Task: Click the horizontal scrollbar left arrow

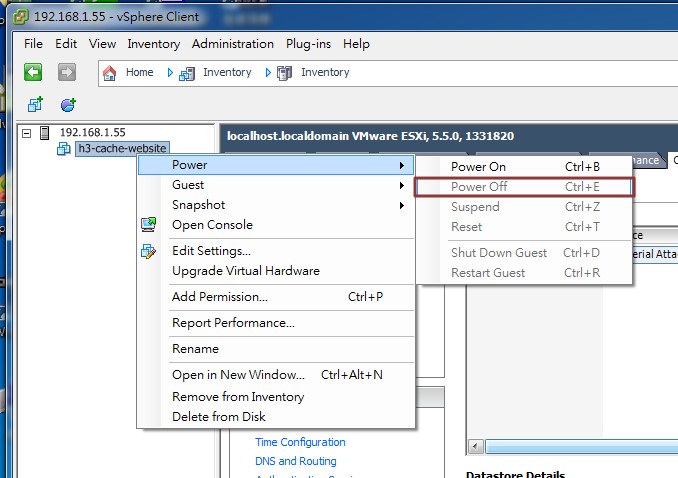Action: click(x=476, y=446)
